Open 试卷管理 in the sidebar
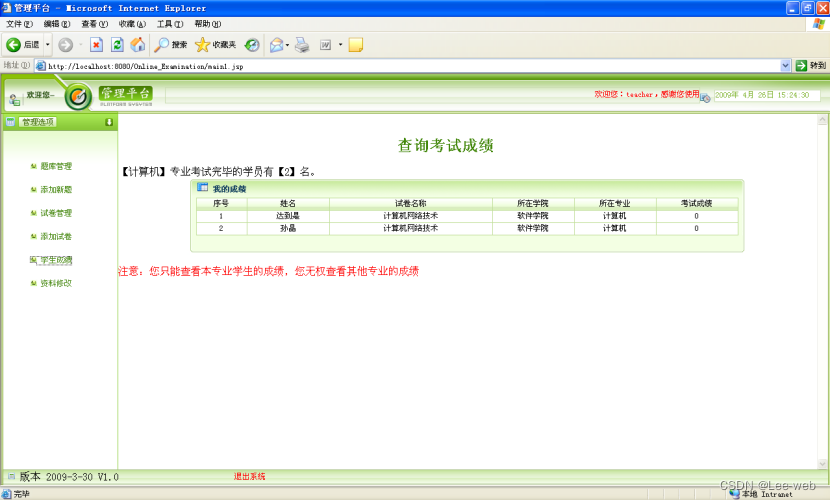Image resolution: width=831 pixels, height=500 pixels. click(56, 213)
